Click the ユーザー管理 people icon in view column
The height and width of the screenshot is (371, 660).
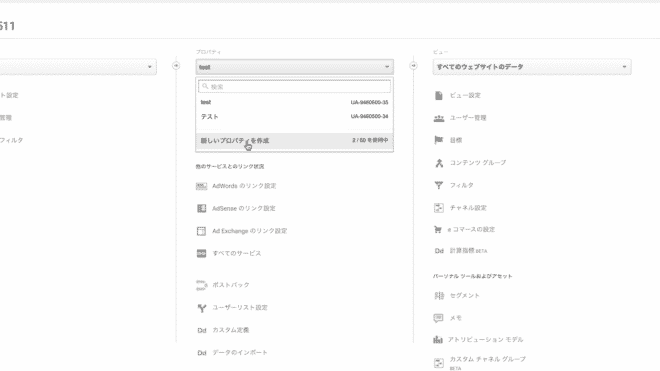[439, 118]
